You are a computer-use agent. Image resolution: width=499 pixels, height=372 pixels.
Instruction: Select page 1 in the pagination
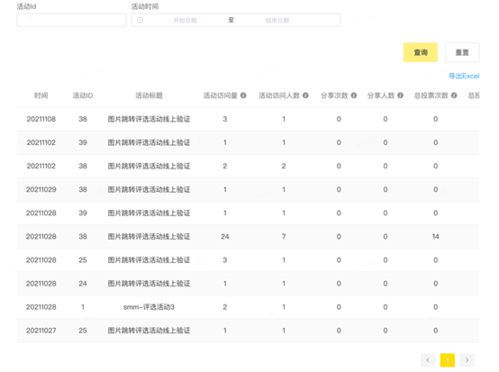tap(447, 360)
